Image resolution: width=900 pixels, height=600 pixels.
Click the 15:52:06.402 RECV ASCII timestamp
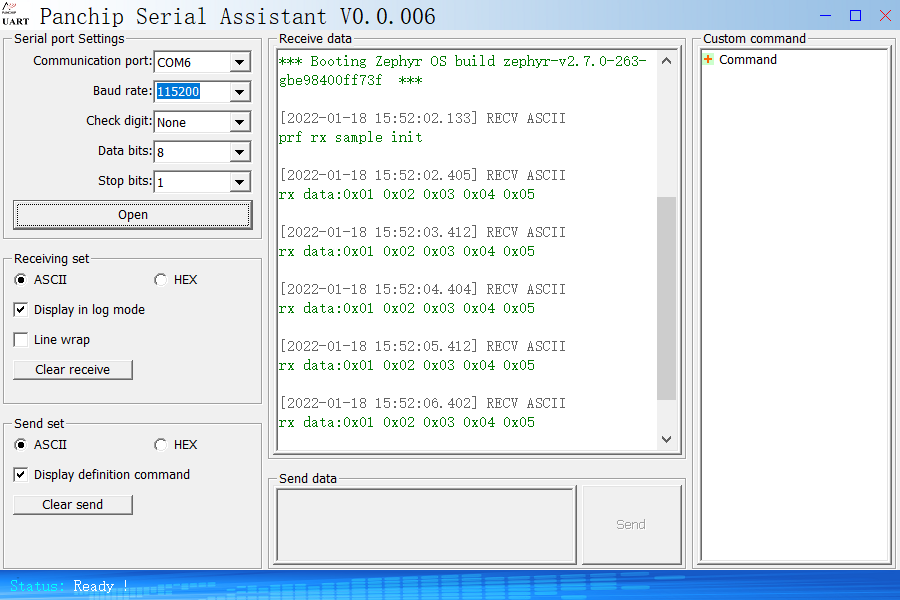click(422, 403)
